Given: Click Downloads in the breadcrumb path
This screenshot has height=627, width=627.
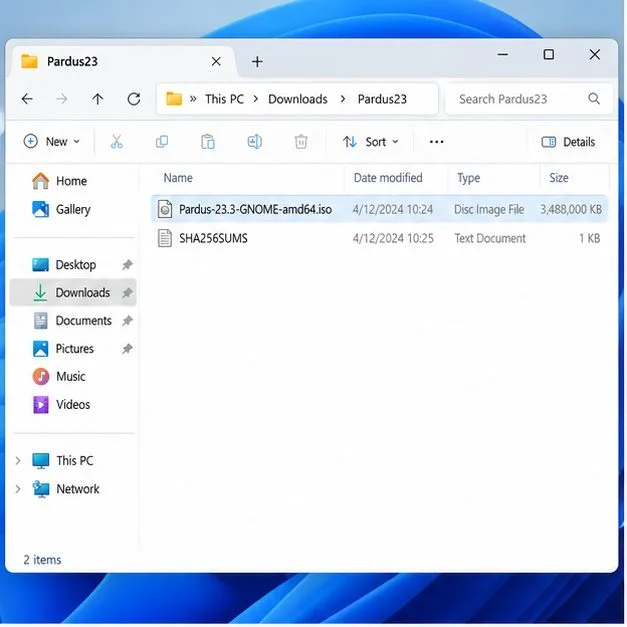Looking at the screenshot, I should [x=298, y=99].
